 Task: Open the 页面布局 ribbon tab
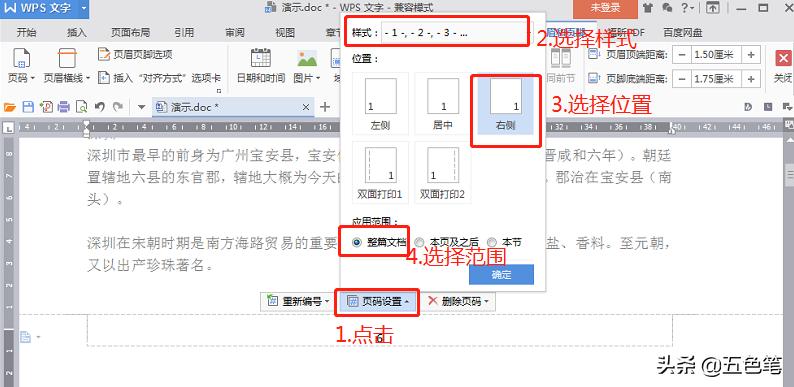[x=131, y=32]
